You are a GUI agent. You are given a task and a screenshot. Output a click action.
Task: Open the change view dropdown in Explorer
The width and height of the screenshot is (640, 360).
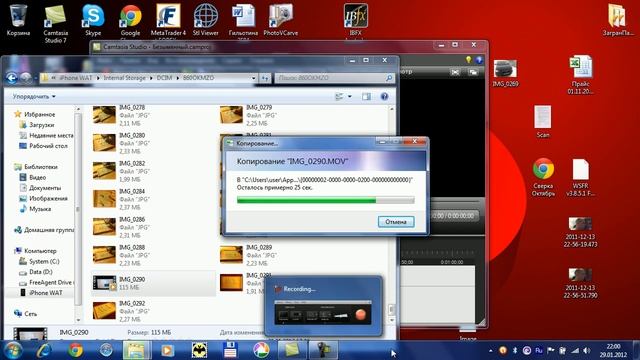tap(349, 96)
